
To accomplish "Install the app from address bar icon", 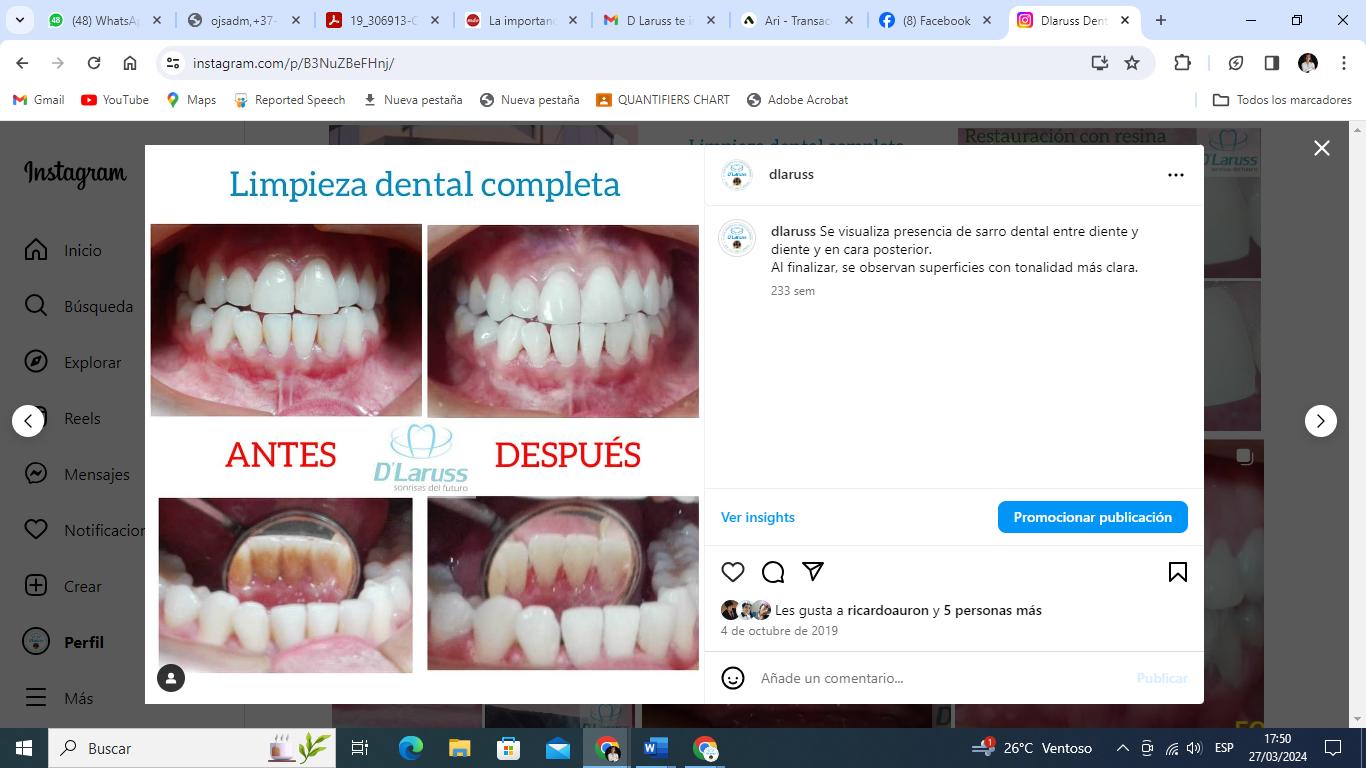I will pyautogui.click(x=1100, y=63).
